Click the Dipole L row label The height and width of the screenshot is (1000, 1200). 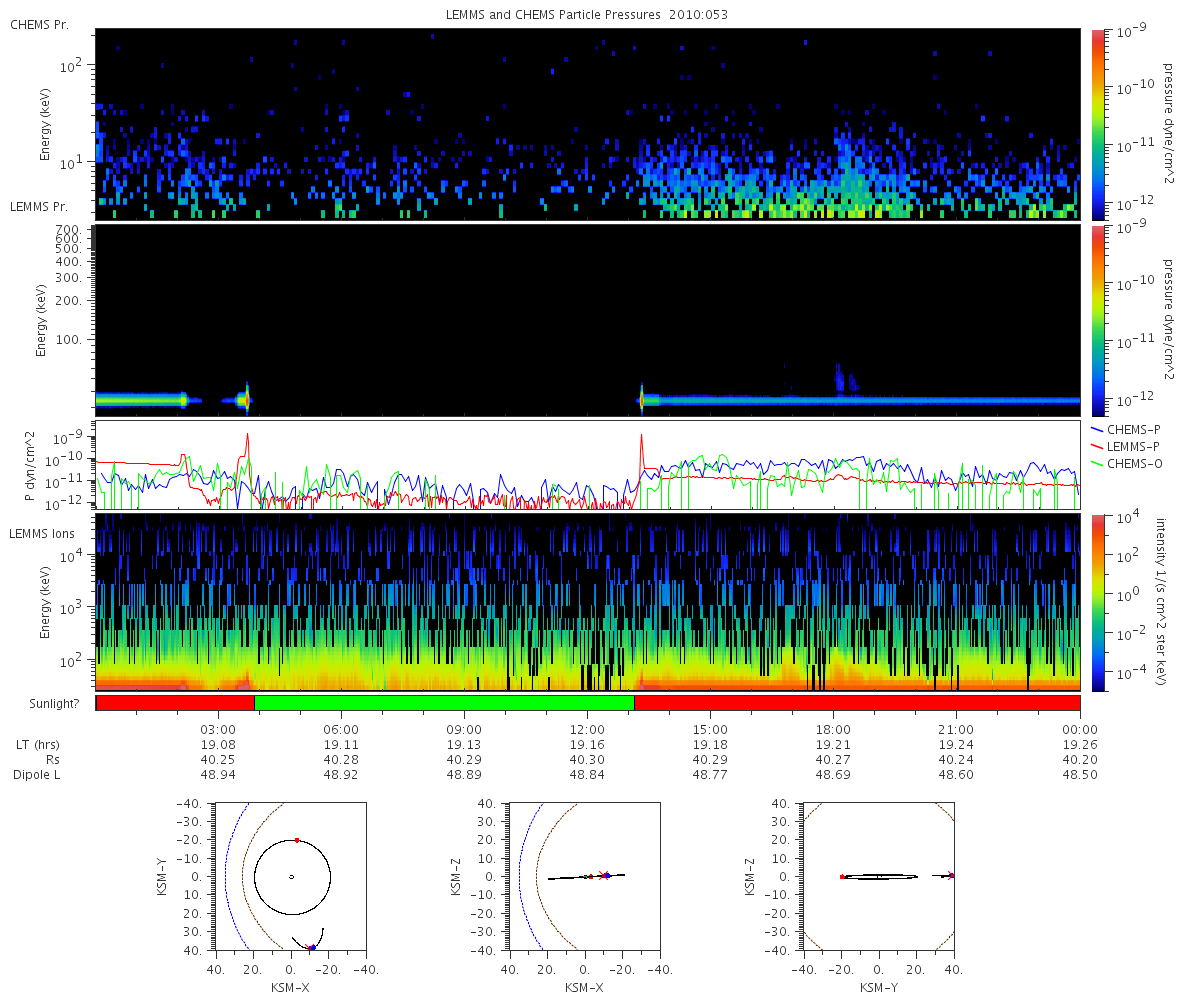click(39, 775)
